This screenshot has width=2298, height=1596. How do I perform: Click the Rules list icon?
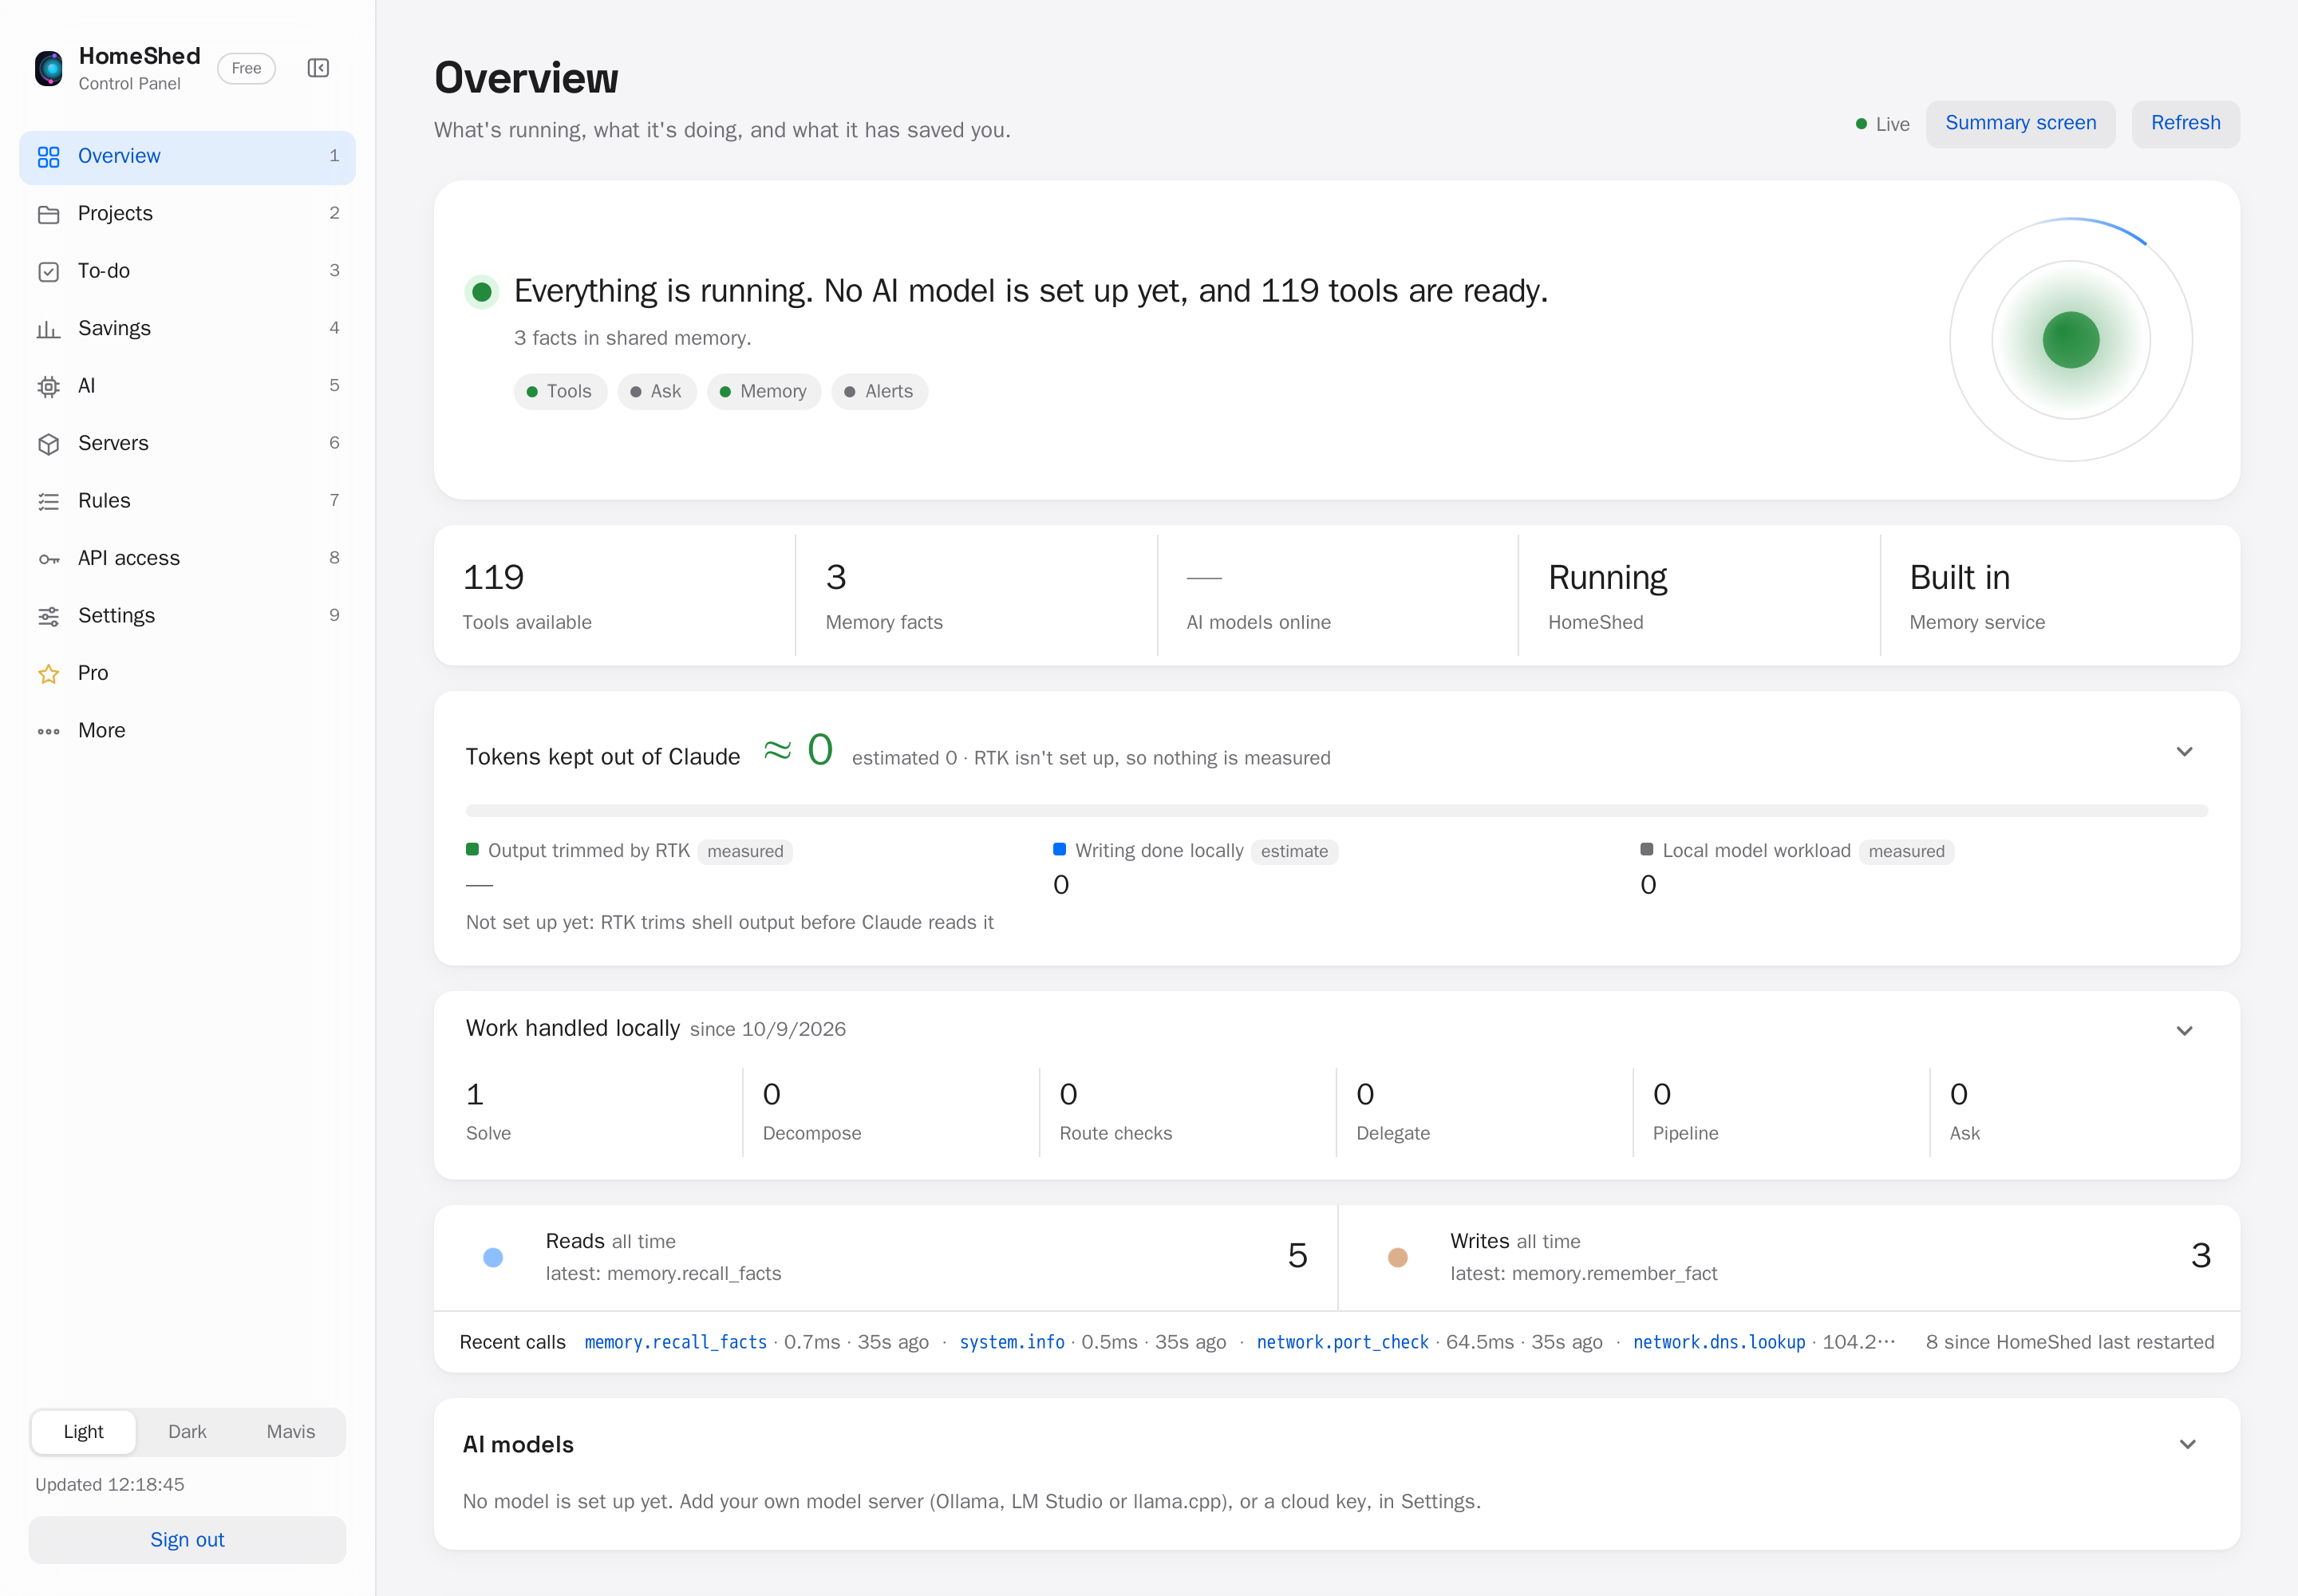[48, 501]
